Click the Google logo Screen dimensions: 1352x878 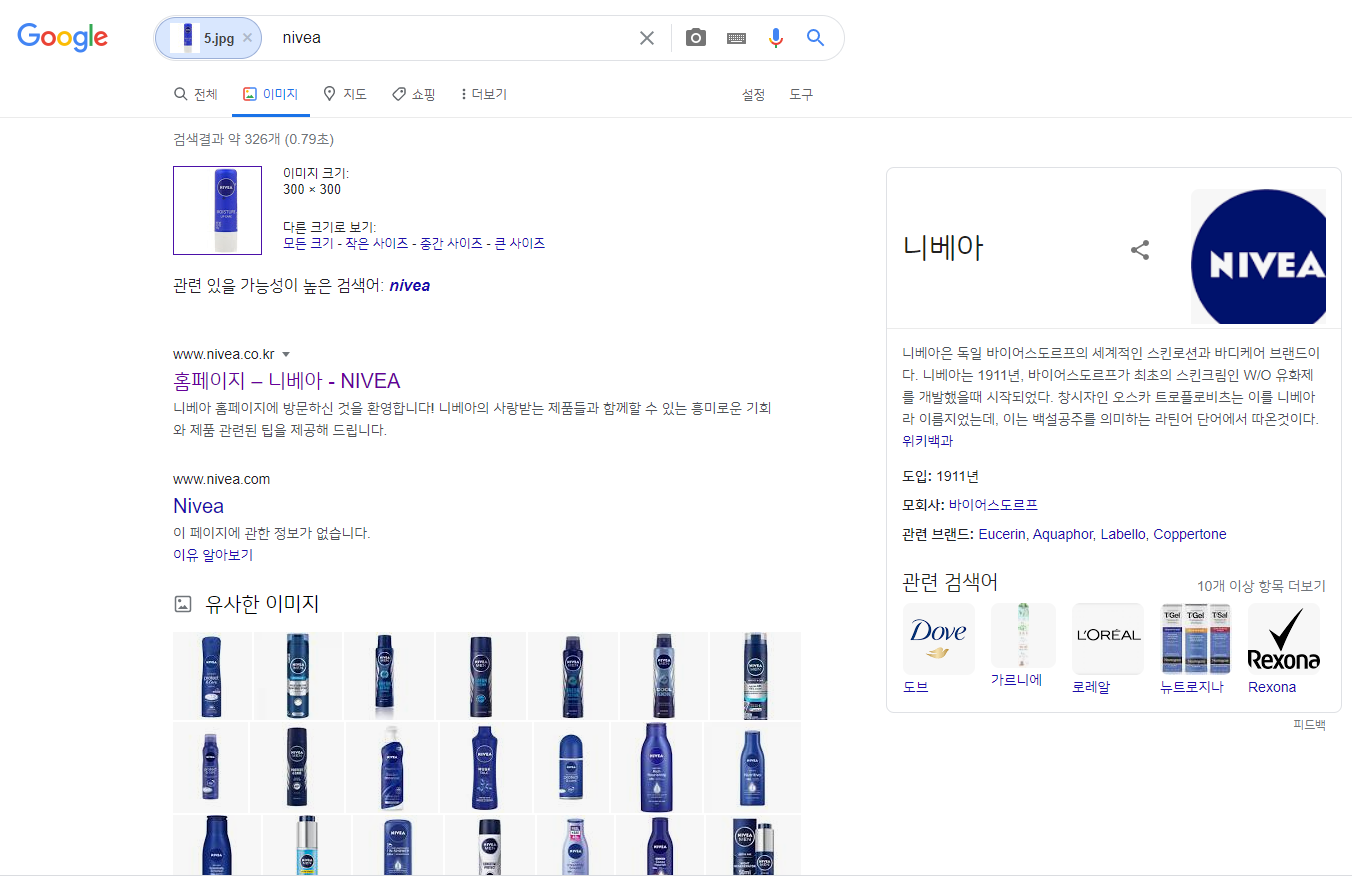click(x=63, y=37)
